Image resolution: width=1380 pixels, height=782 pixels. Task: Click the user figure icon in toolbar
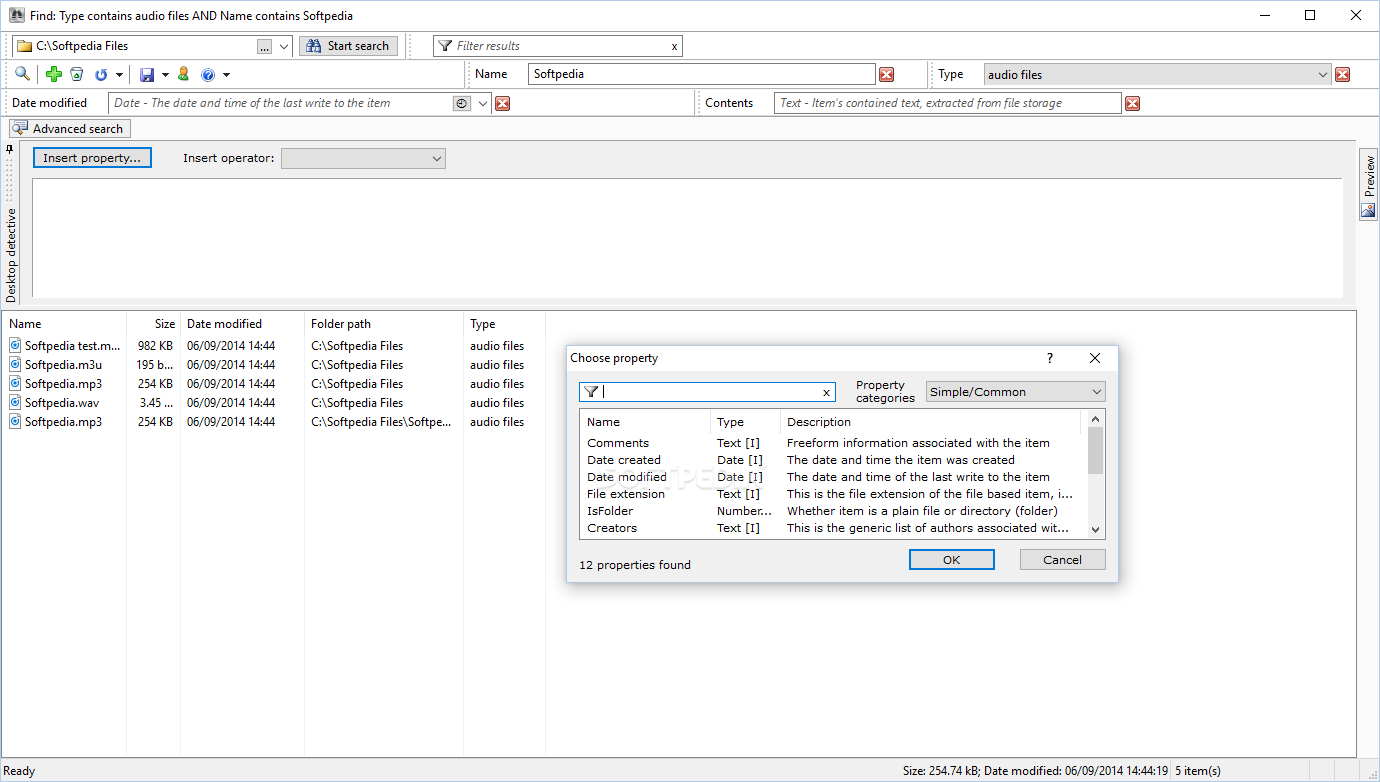pyautogui.click(x=184, y=74)
